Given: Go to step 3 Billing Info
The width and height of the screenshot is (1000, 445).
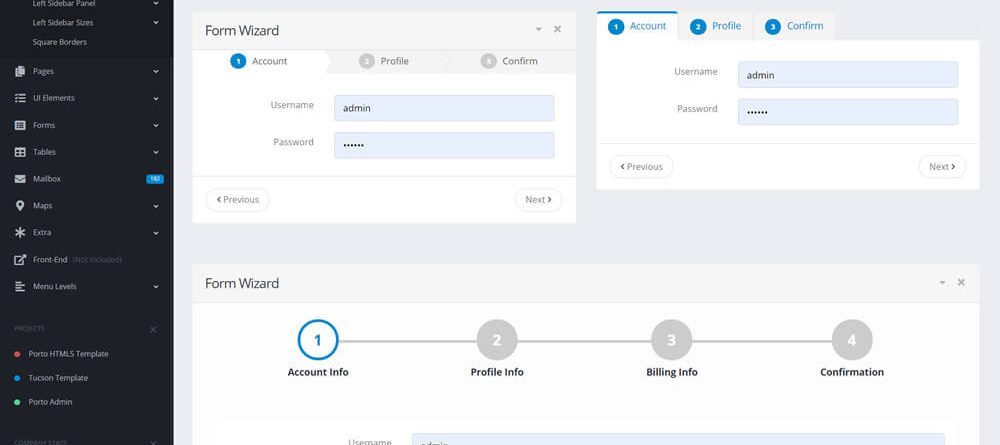Looking at the screenshot, I should (x=671, y=340).
